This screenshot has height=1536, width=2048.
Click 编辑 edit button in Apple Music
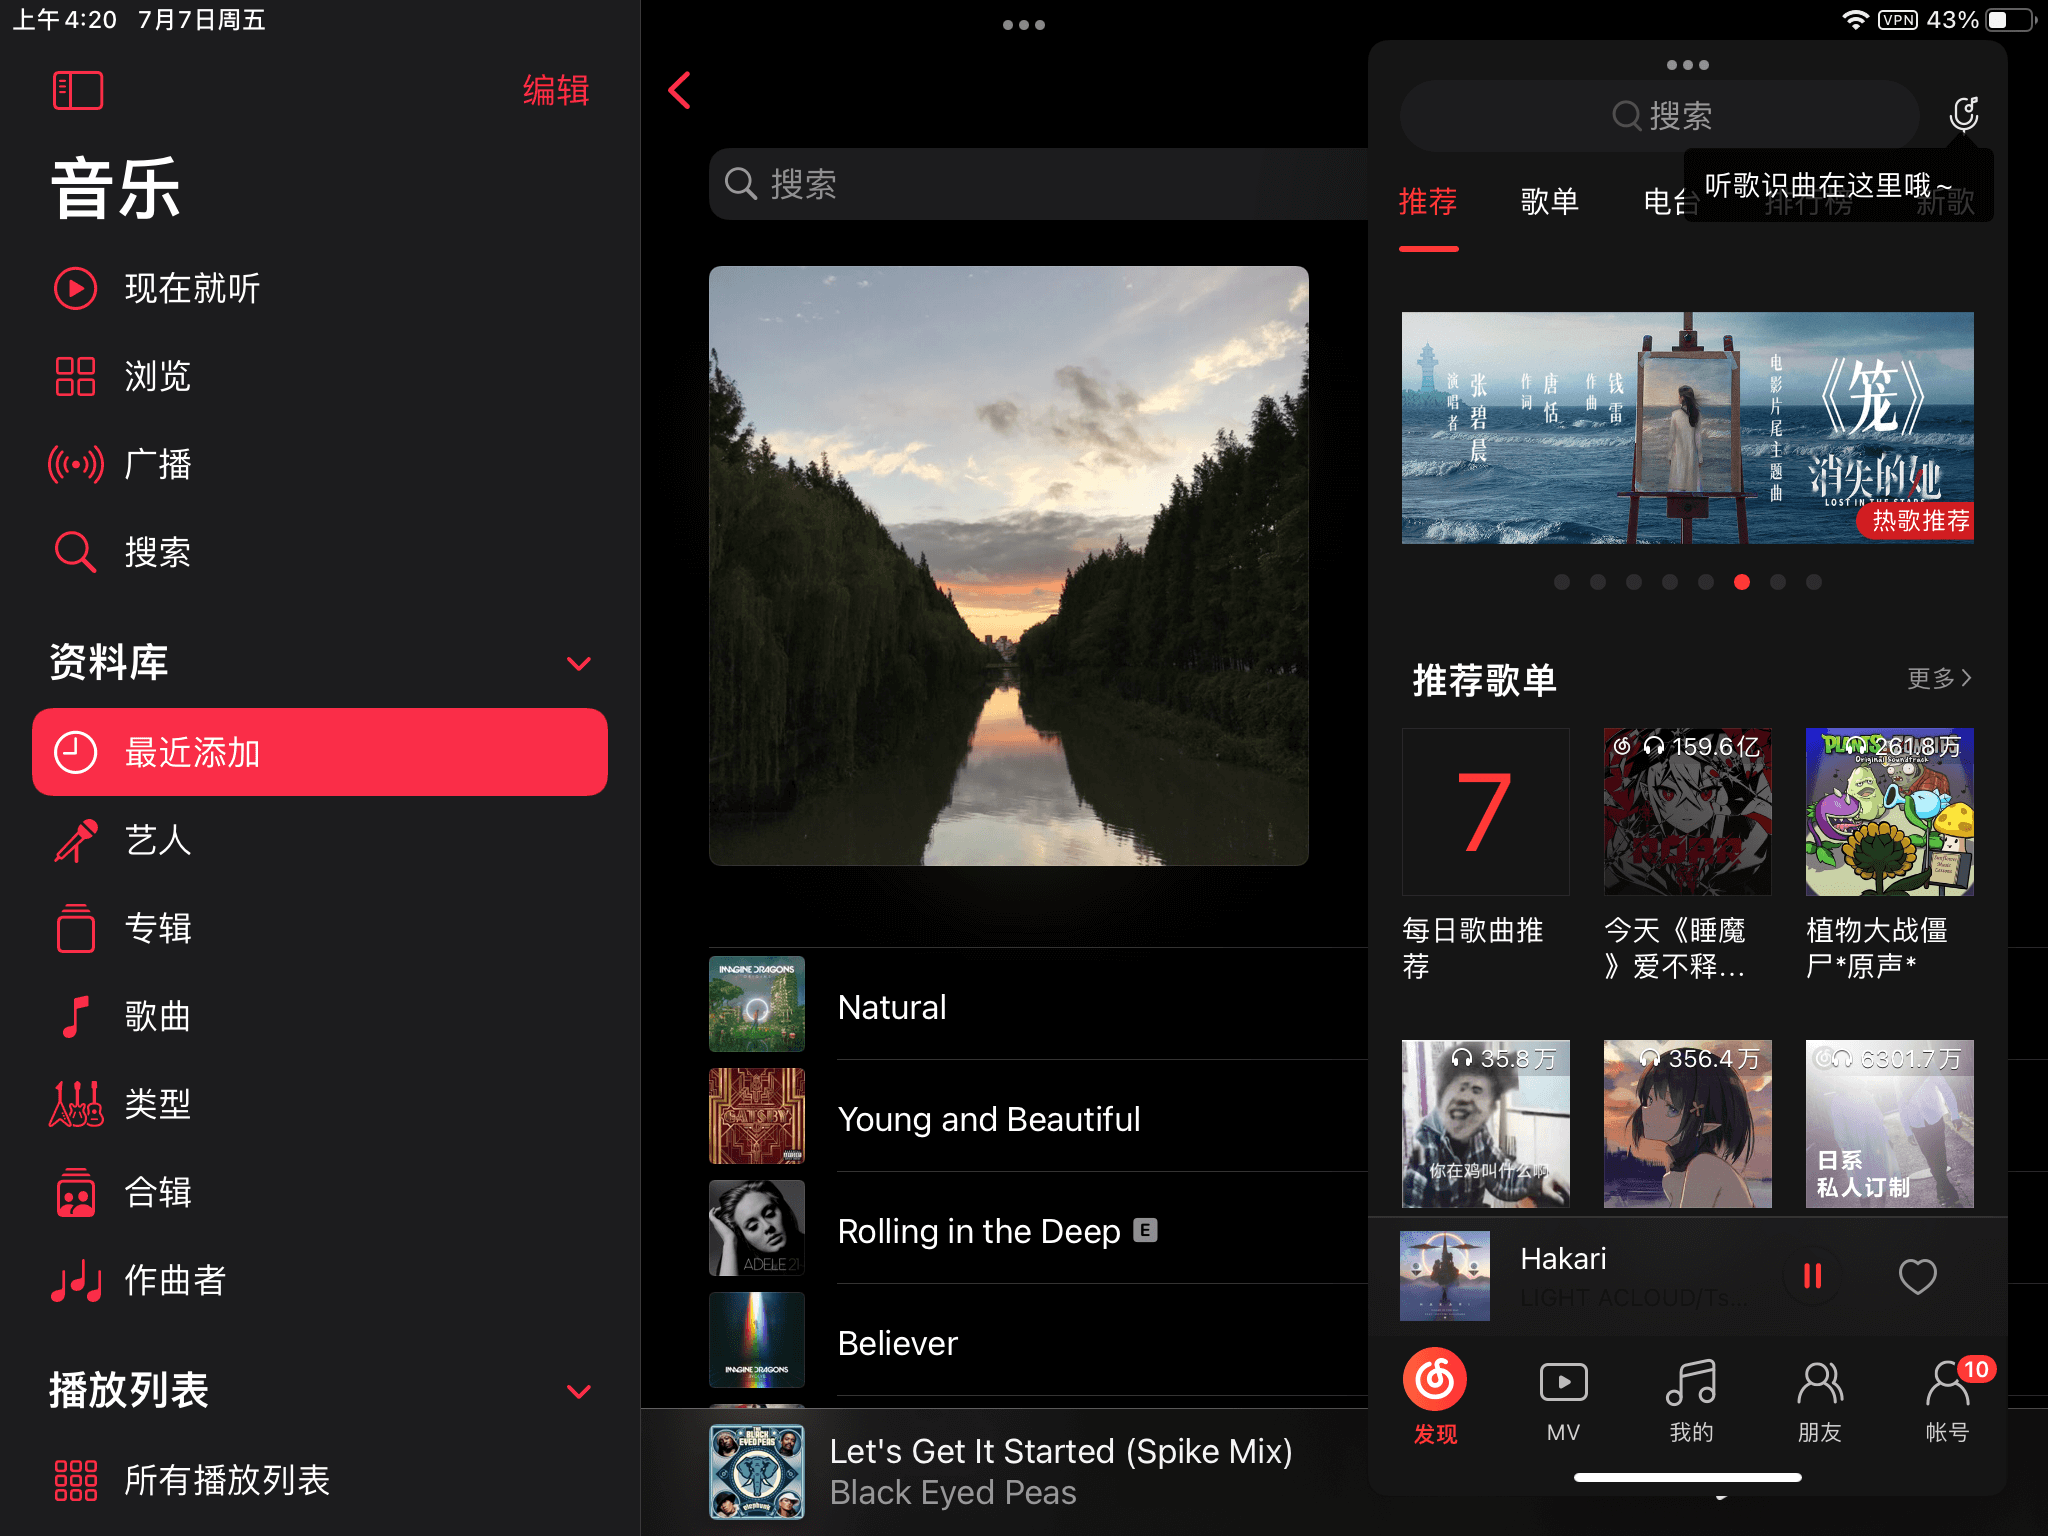[x=556, y=94]
